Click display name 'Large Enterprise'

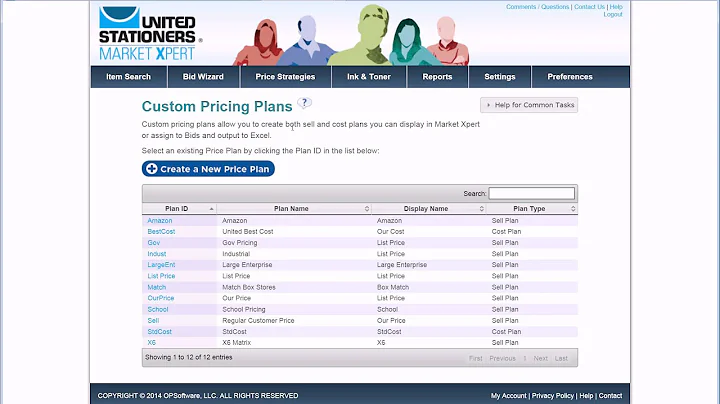(x=402, y=265)
